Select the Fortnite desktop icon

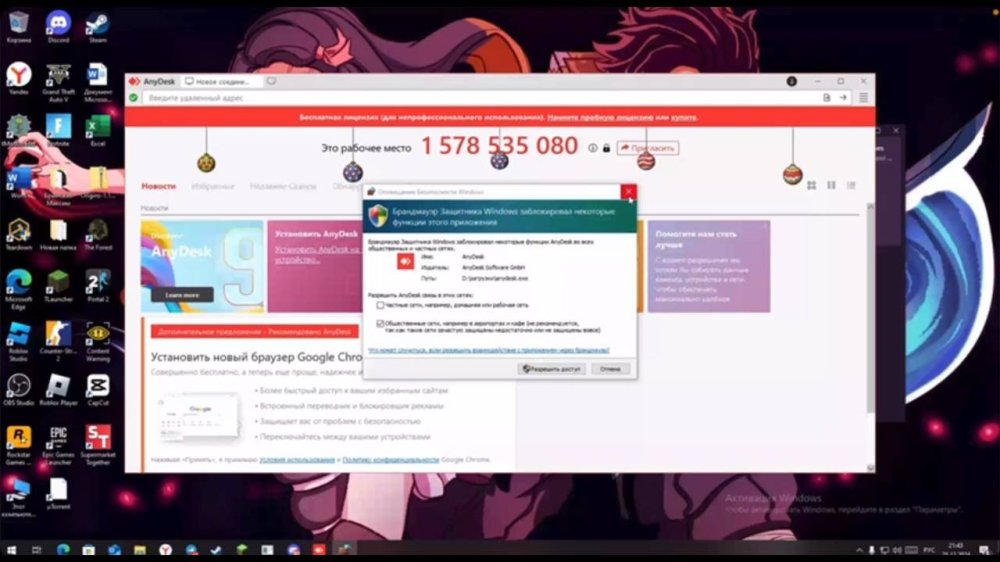[x=58, y=130]
